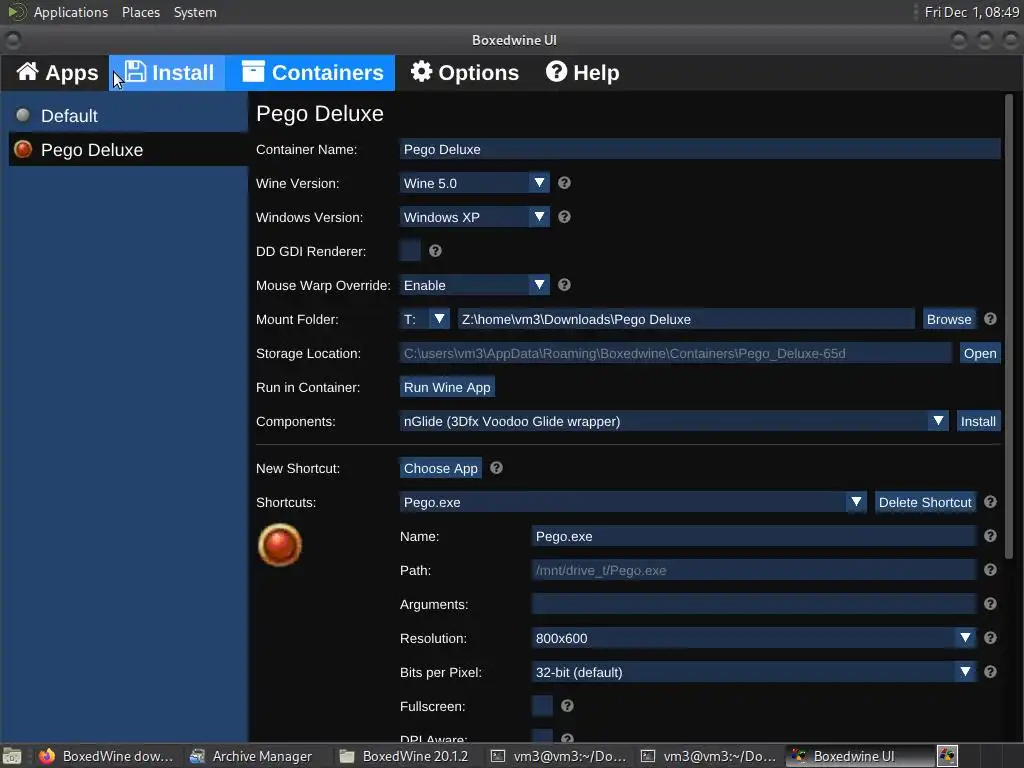This screenshot has height=768, width=1024.
Task: Click the clock showing Fri Dec 1
Action: tap(971, 12)
